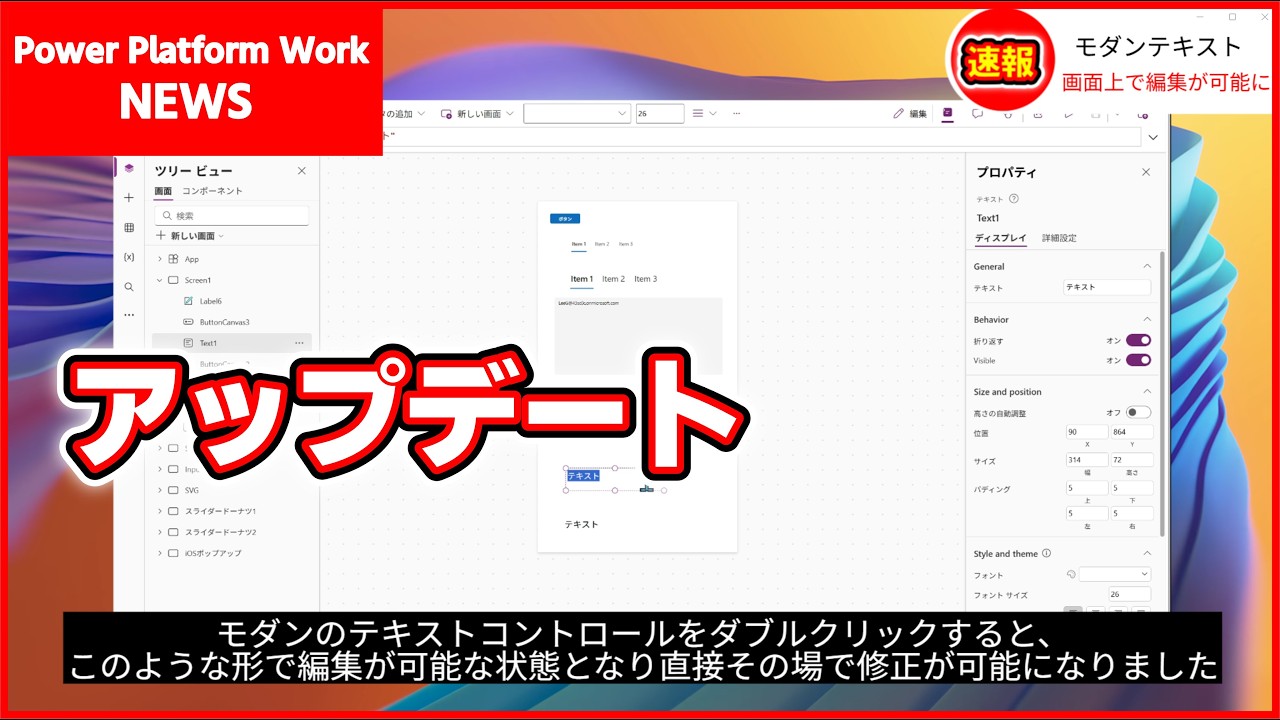Expand the スライダードーナツ2 node
The width and height of the screenshot is (1280, 720).
[159, 532]
